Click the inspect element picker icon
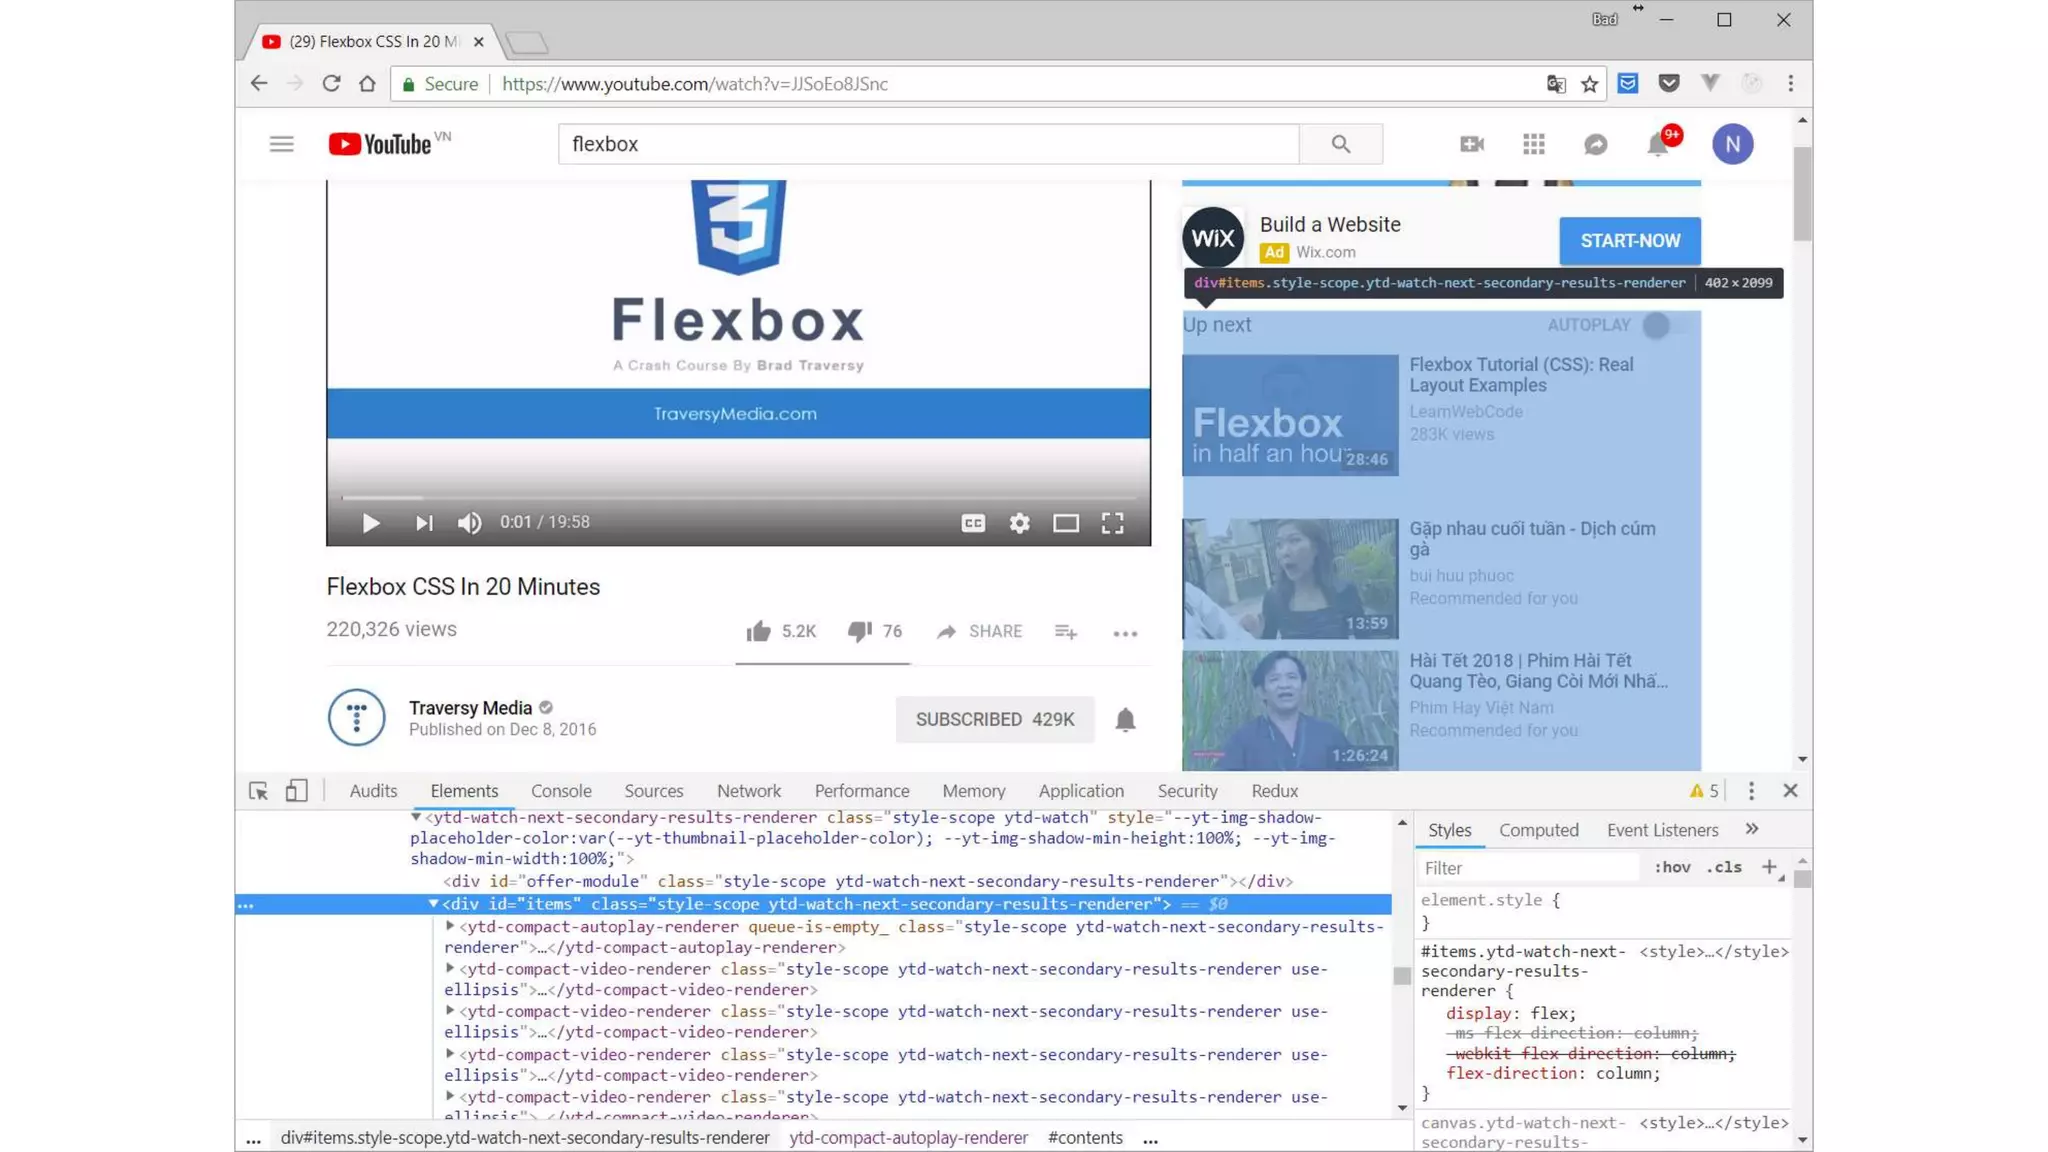This screenshot has width=2048, height=1152. coord(258,791)
